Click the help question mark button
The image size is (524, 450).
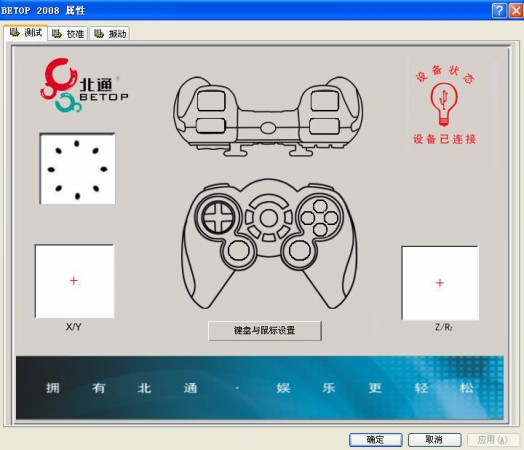click(x=499, y=10)
